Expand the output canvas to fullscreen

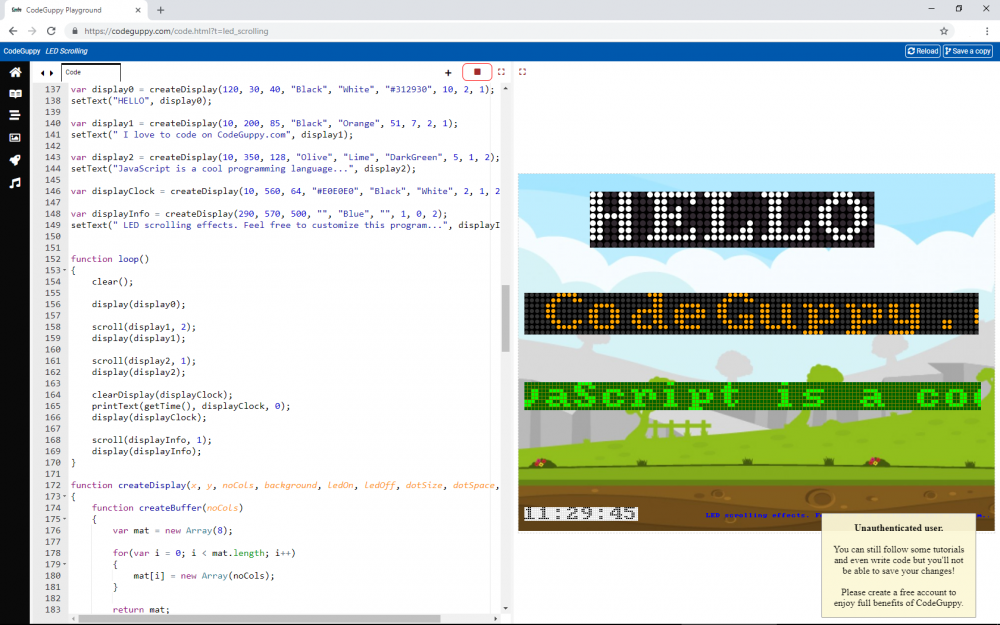(522, 72)
